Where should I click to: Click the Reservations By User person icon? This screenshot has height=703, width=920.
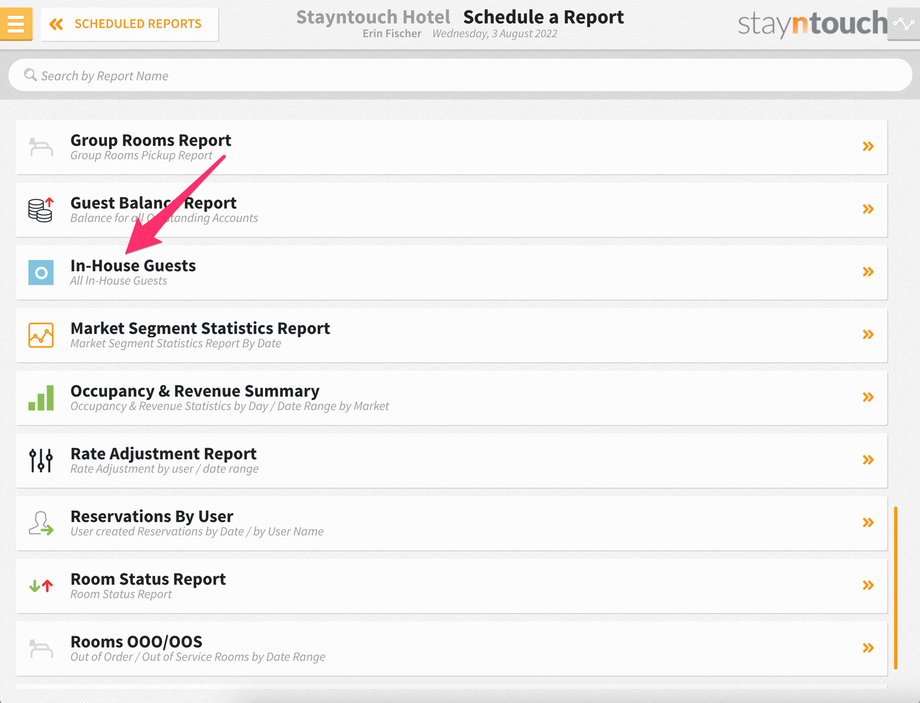[41, 523]
